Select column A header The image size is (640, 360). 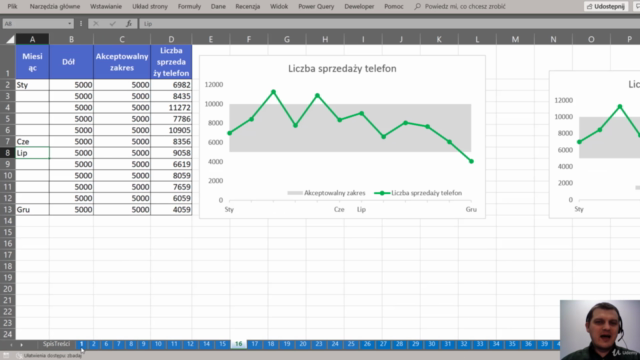point(32,39)
